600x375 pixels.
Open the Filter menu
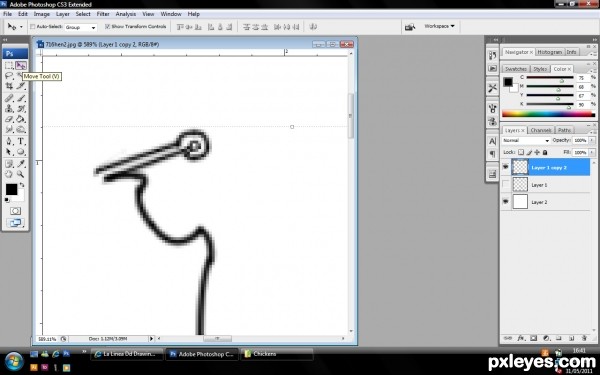point(103,14)
